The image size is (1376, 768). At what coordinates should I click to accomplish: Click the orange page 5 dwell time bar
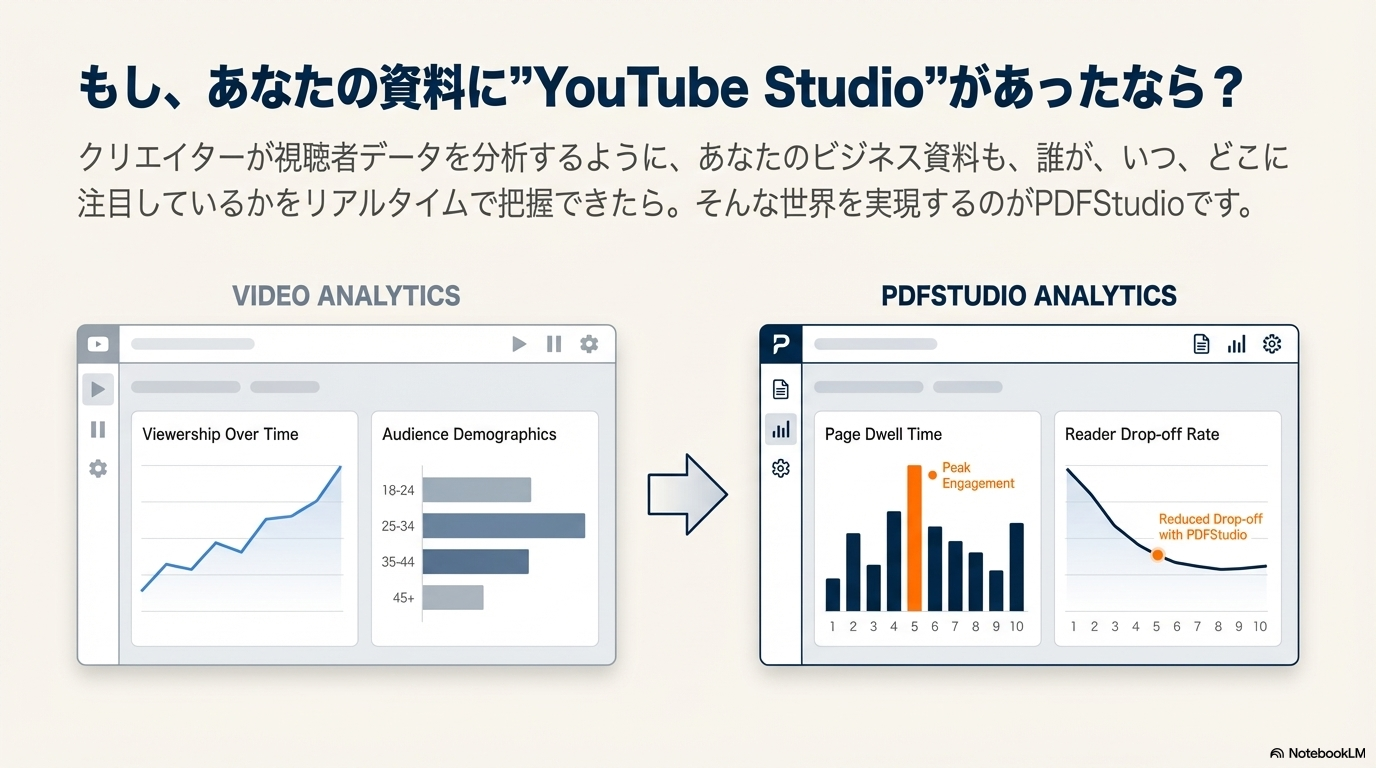point(914,538)
